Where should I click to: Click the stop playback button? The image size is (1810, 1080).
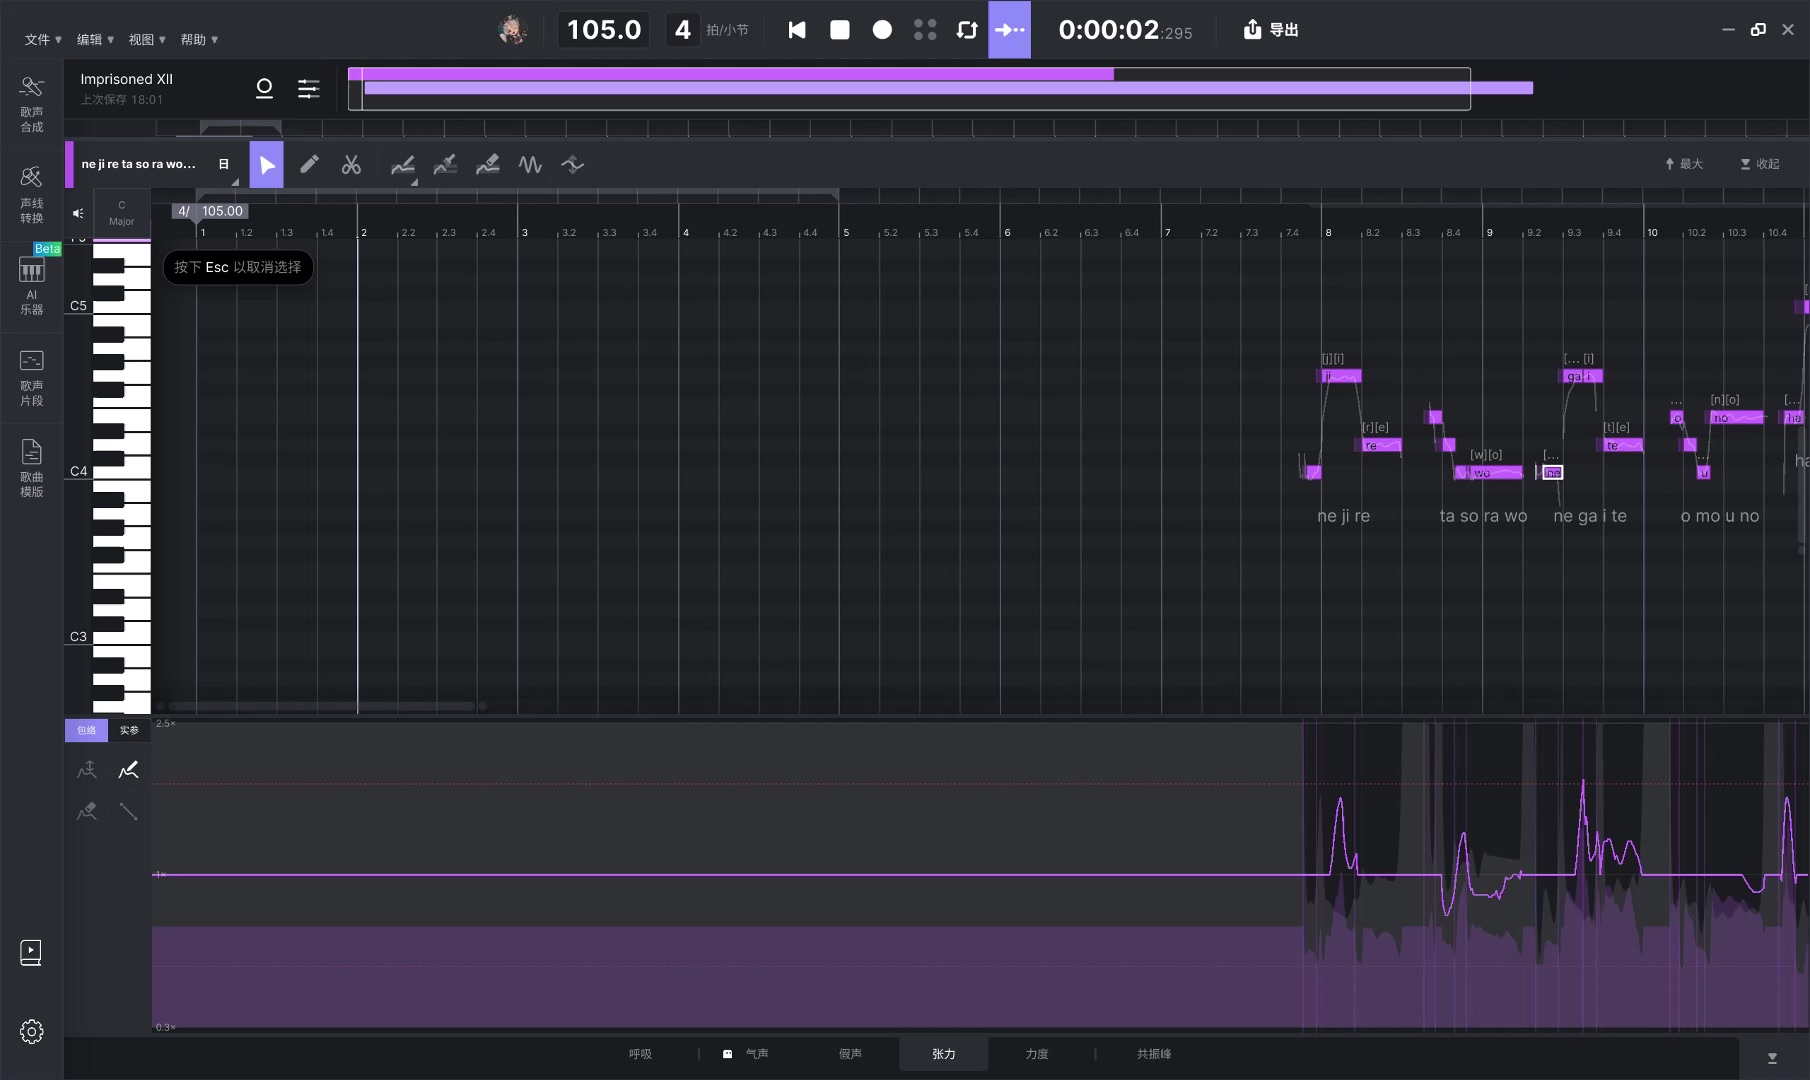[x=840, y=30]
